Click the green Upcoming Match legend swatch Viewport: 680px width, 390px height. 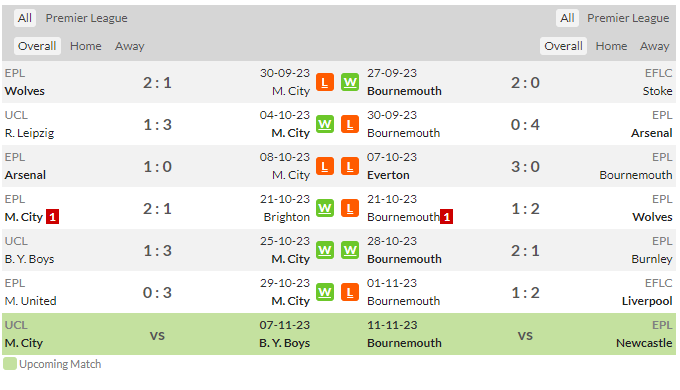pos(10,364)
